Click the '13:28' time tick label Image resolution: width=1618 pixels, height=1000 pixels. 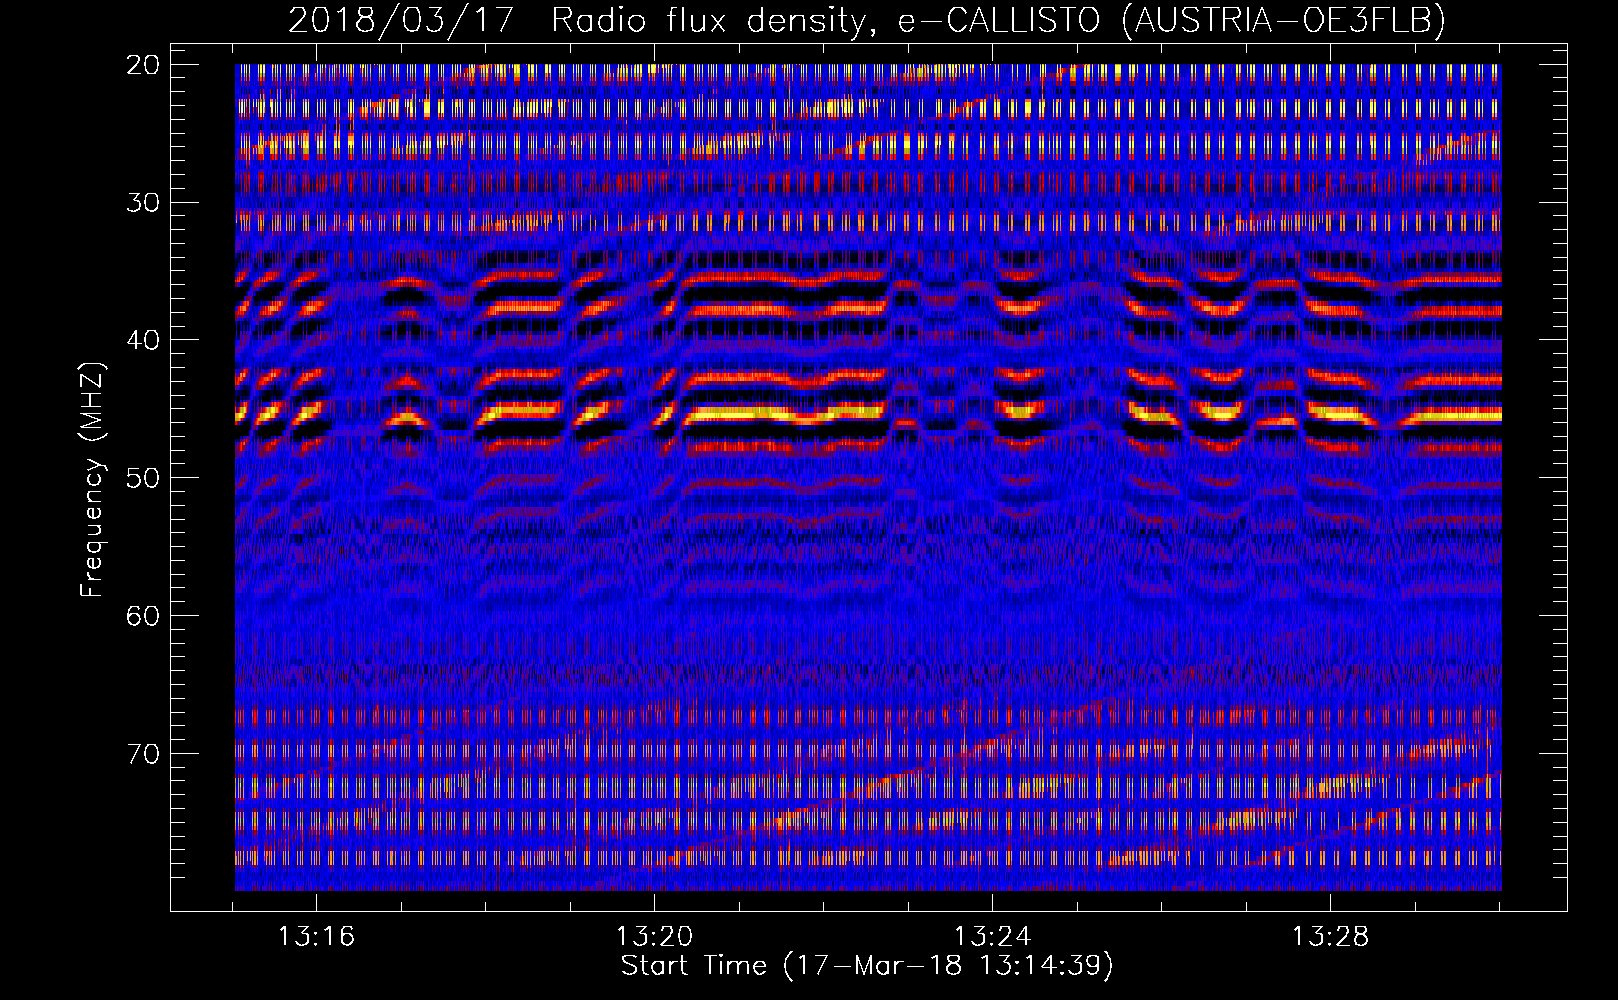(1330, 937)
